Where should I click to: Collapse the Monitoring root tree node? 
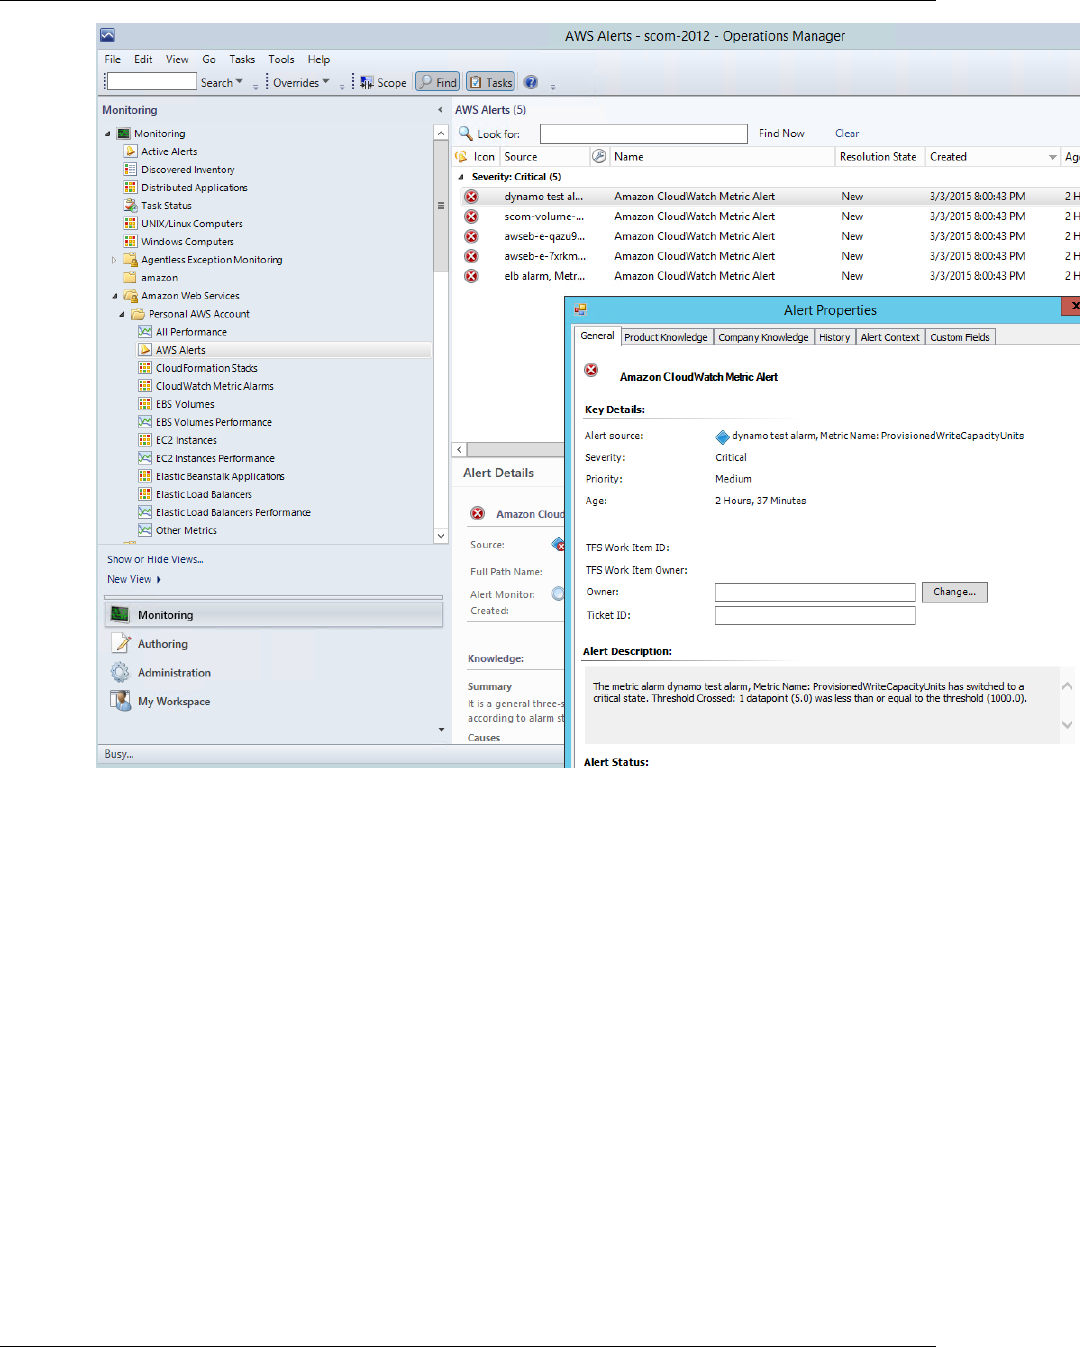point(108,134)
